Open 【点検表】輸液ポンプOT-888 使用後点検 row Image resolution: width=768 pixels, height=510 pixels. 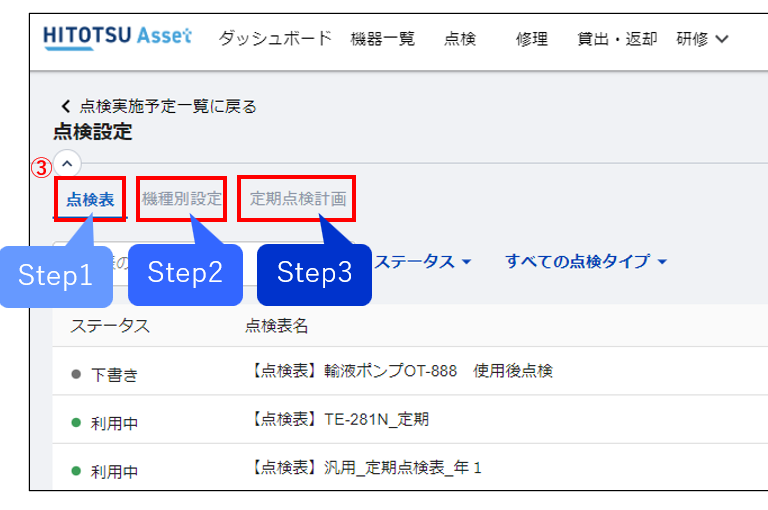pos(410,371)
